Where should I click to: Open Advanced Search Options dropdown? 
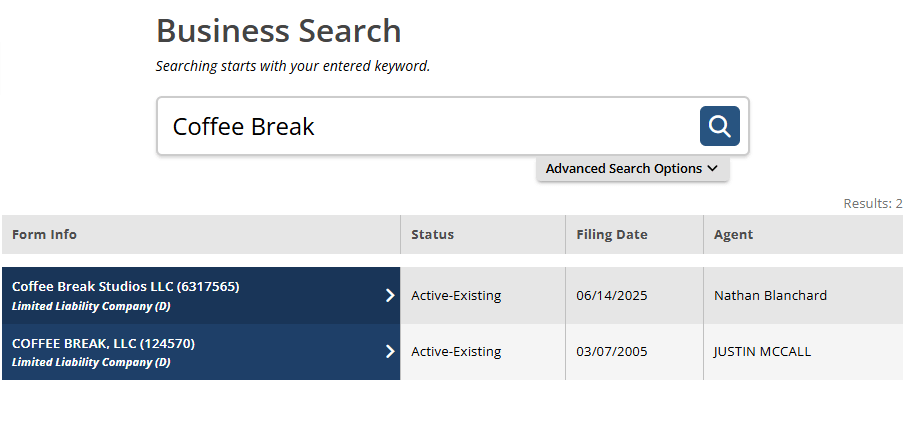pyautogui.click(x=632, y=169)
